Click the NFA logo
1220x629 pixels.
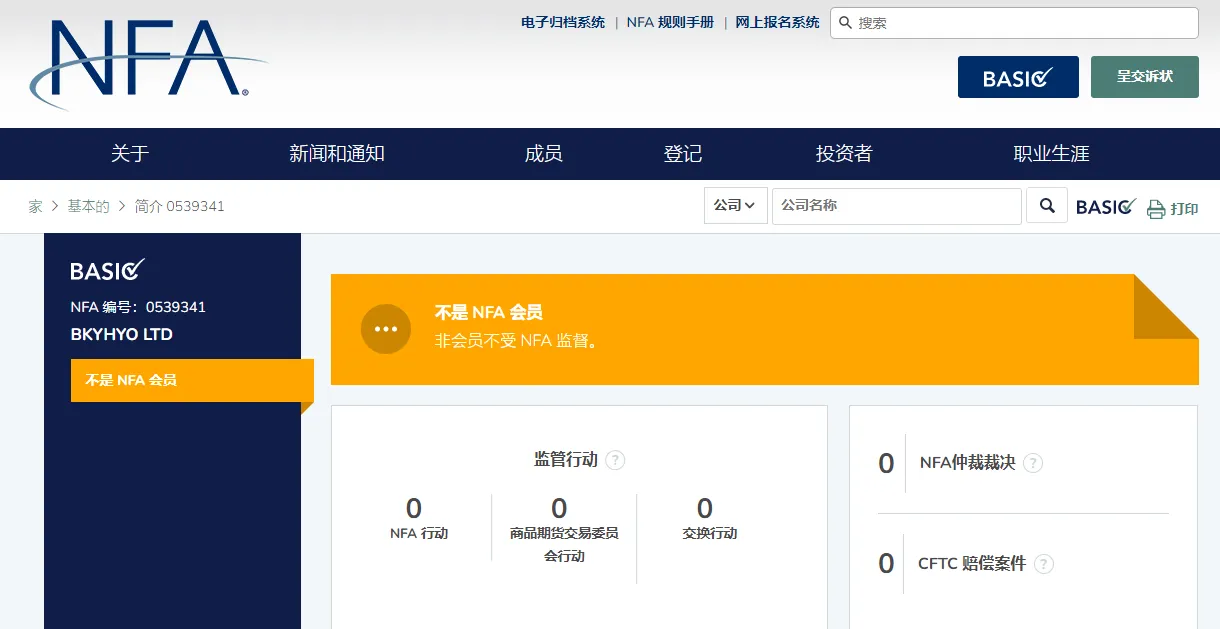(x=148, y=64)
